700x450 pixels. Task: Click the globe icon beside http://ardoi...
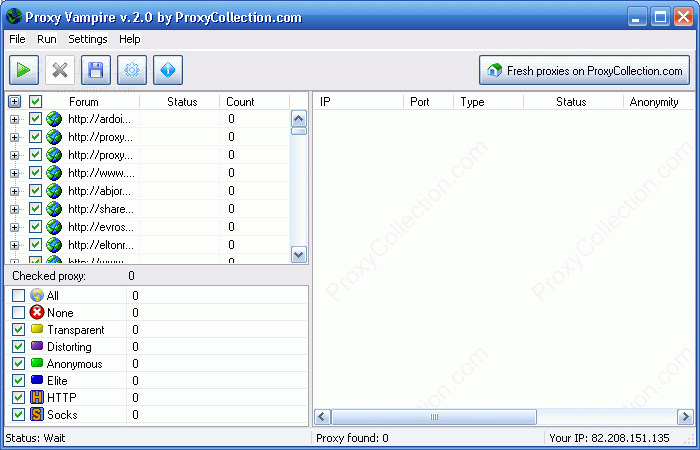(54, 119)
